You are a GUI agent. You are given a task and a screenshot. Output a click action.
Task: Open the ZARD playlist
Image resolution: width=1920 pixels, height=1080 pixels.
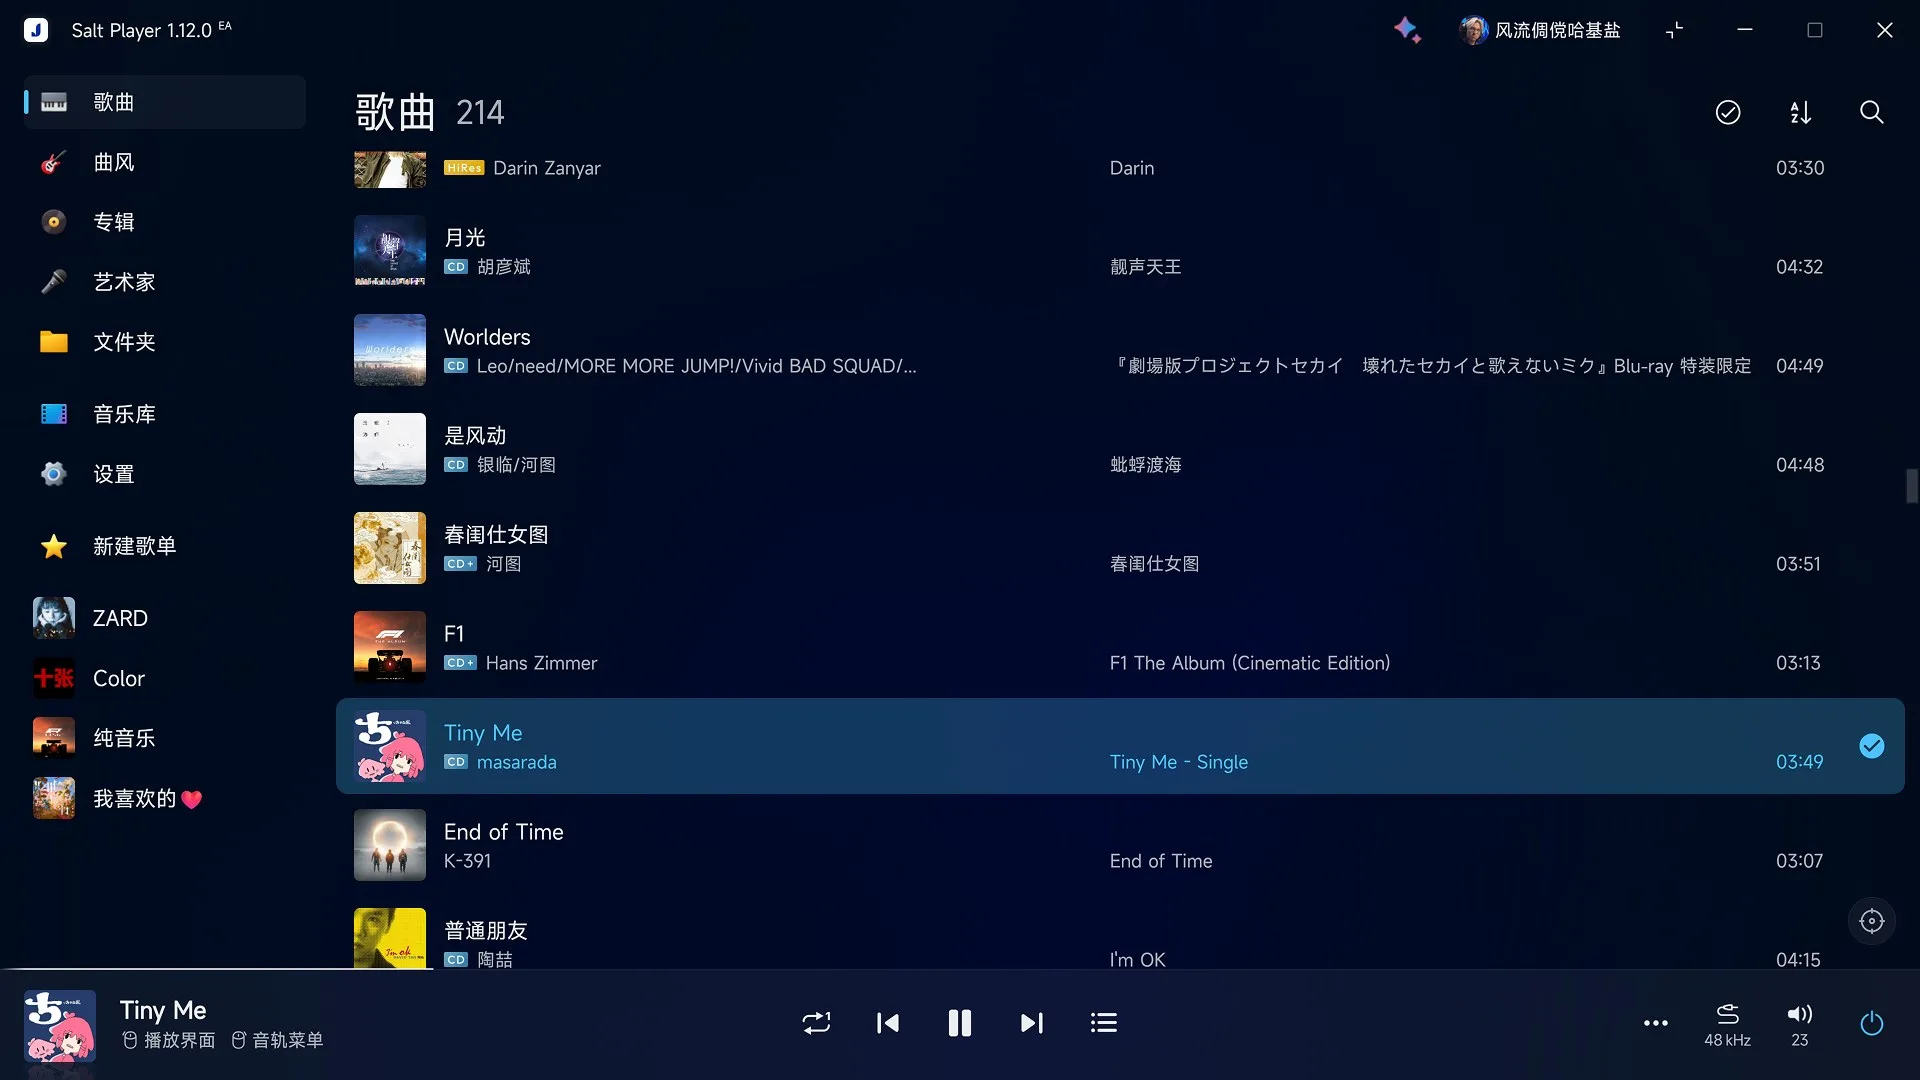165,618
